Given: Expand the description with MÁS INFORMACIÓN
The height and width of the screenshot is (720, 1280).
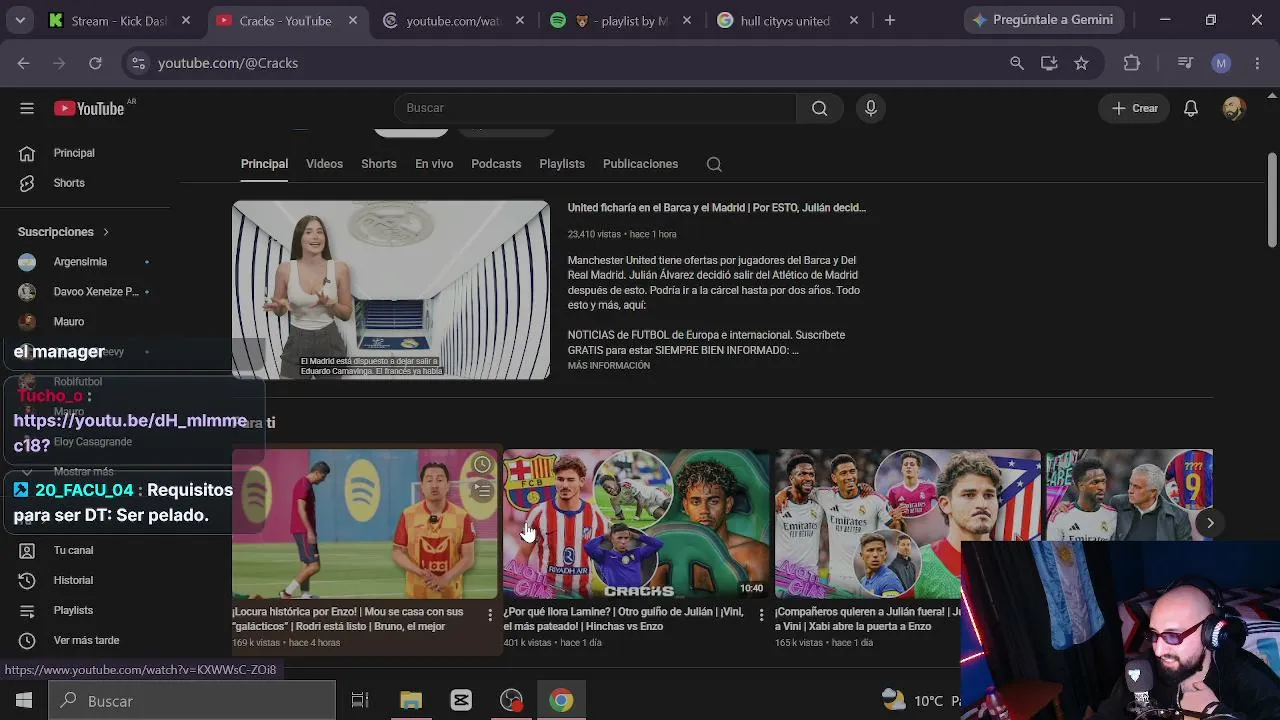Looking at the screenshot, I should [609, 366].
